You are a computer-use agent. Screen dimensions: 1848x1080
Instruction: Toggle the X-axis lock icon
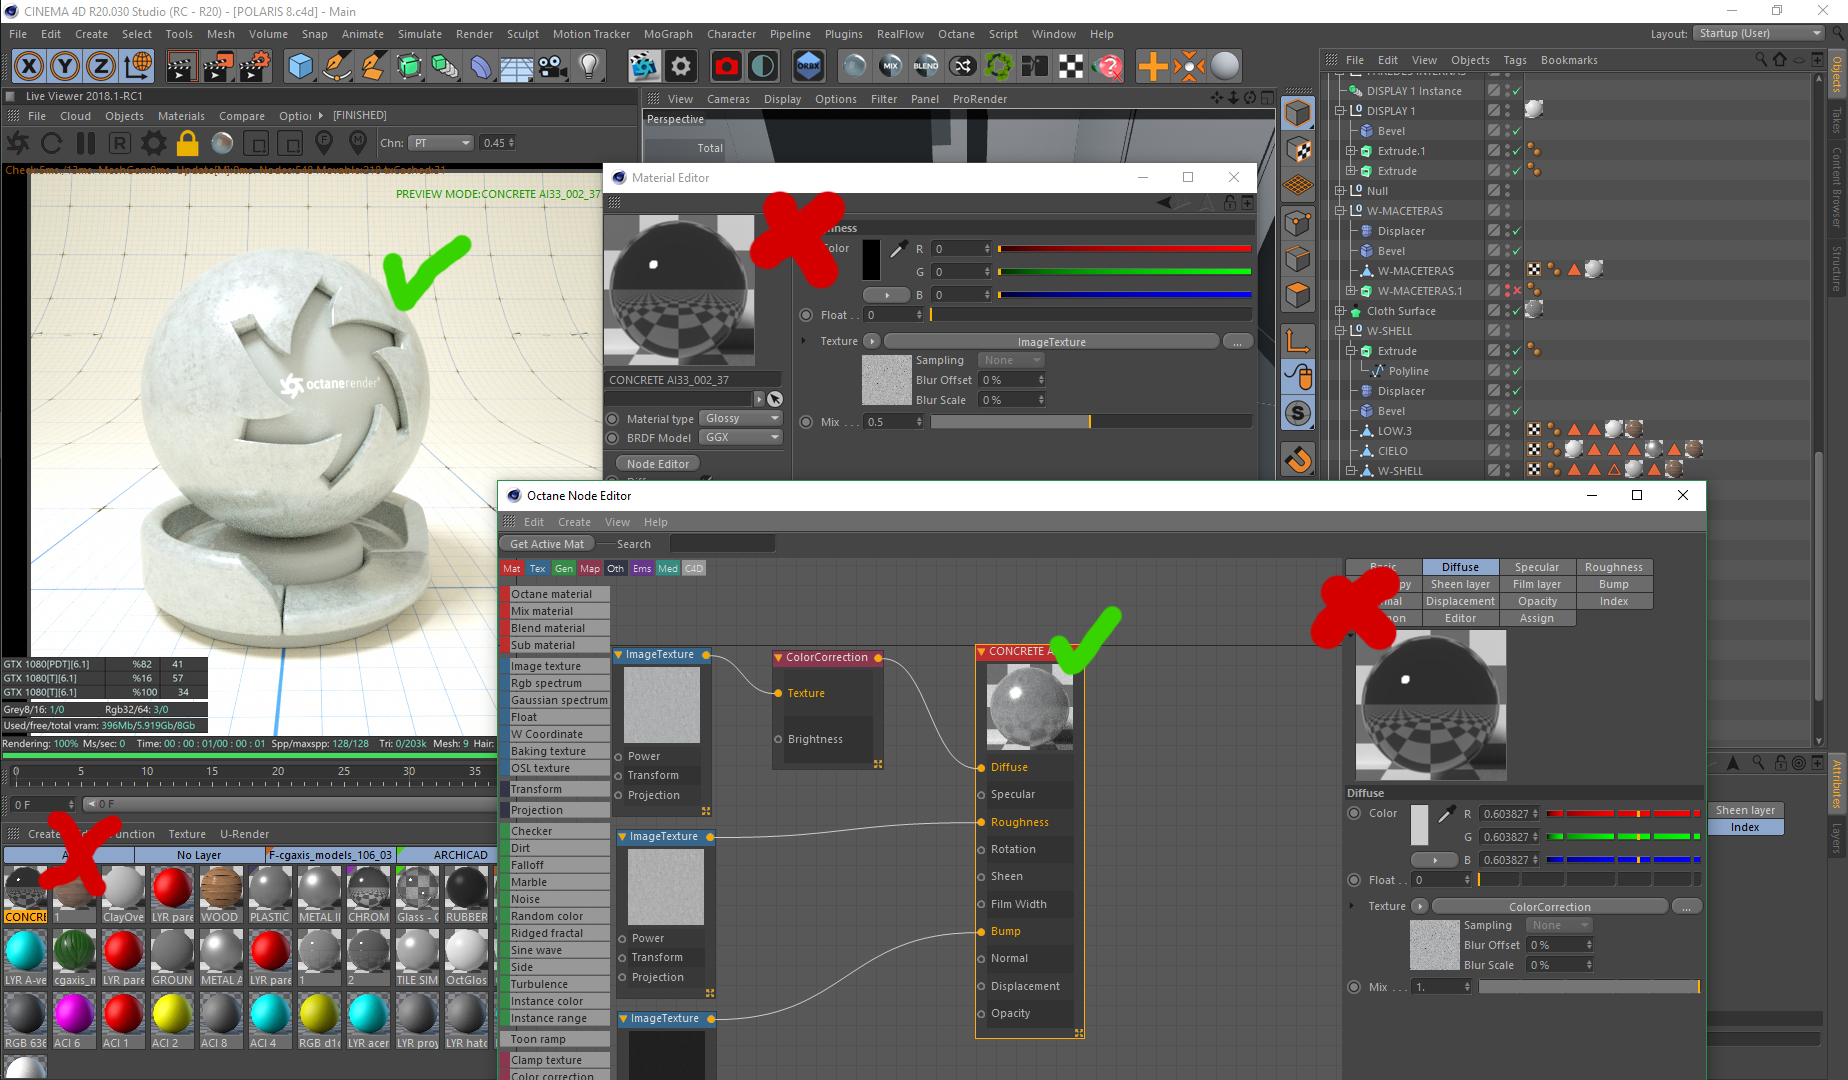[x=29, y=67]
